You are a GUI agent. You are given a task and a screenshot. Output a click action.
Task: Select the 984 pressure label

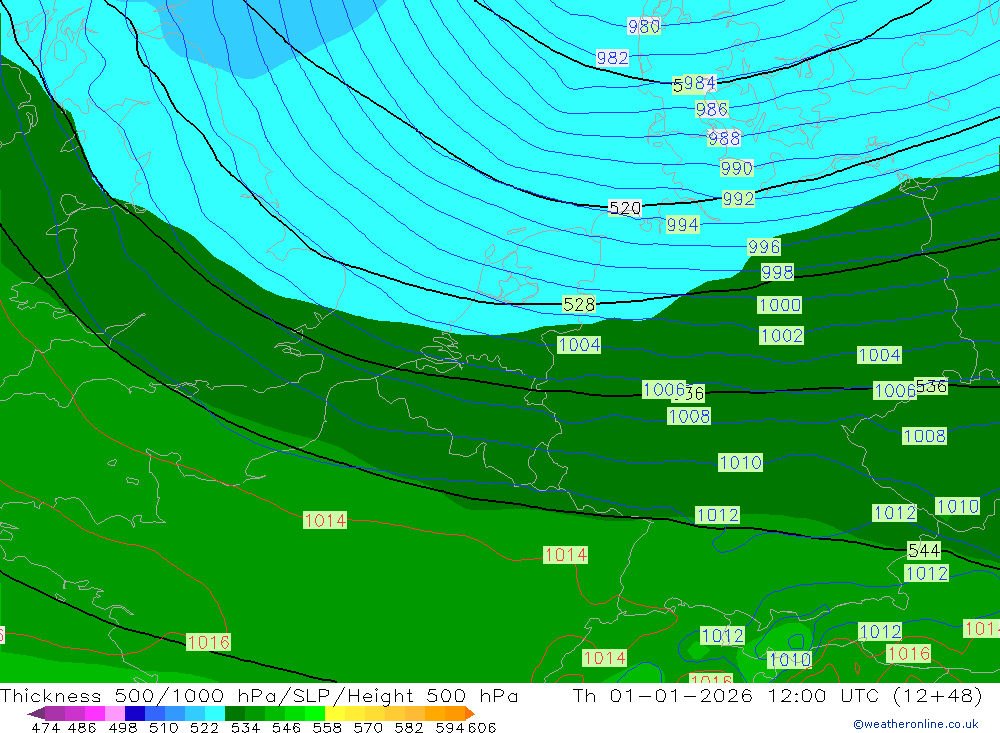coord(698,84)
